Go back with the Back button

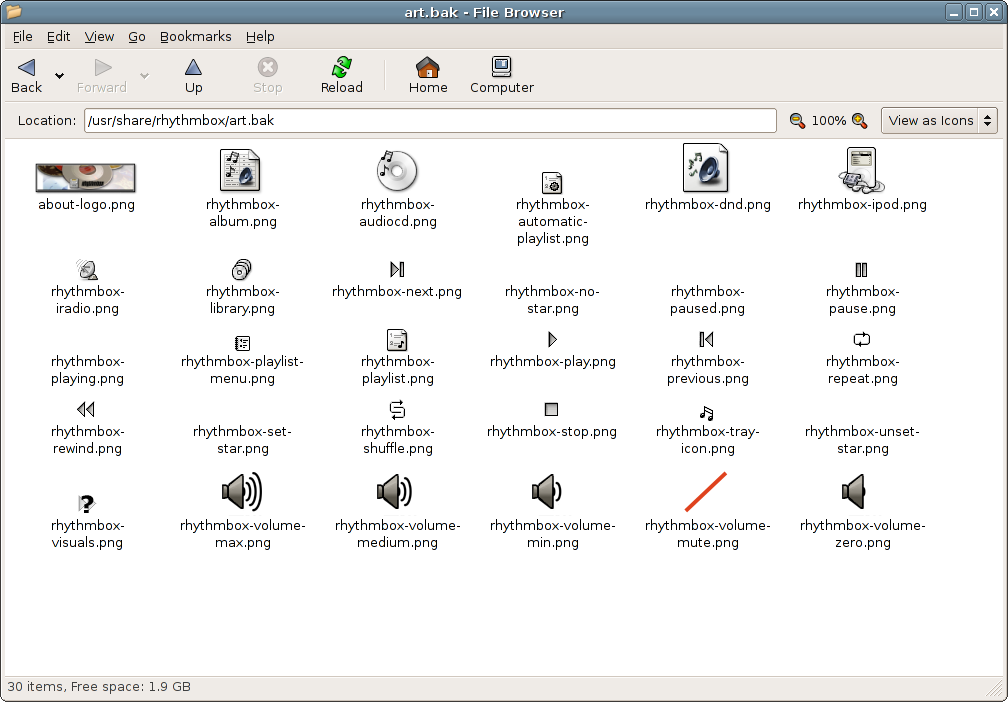click(x=26, y=76)
